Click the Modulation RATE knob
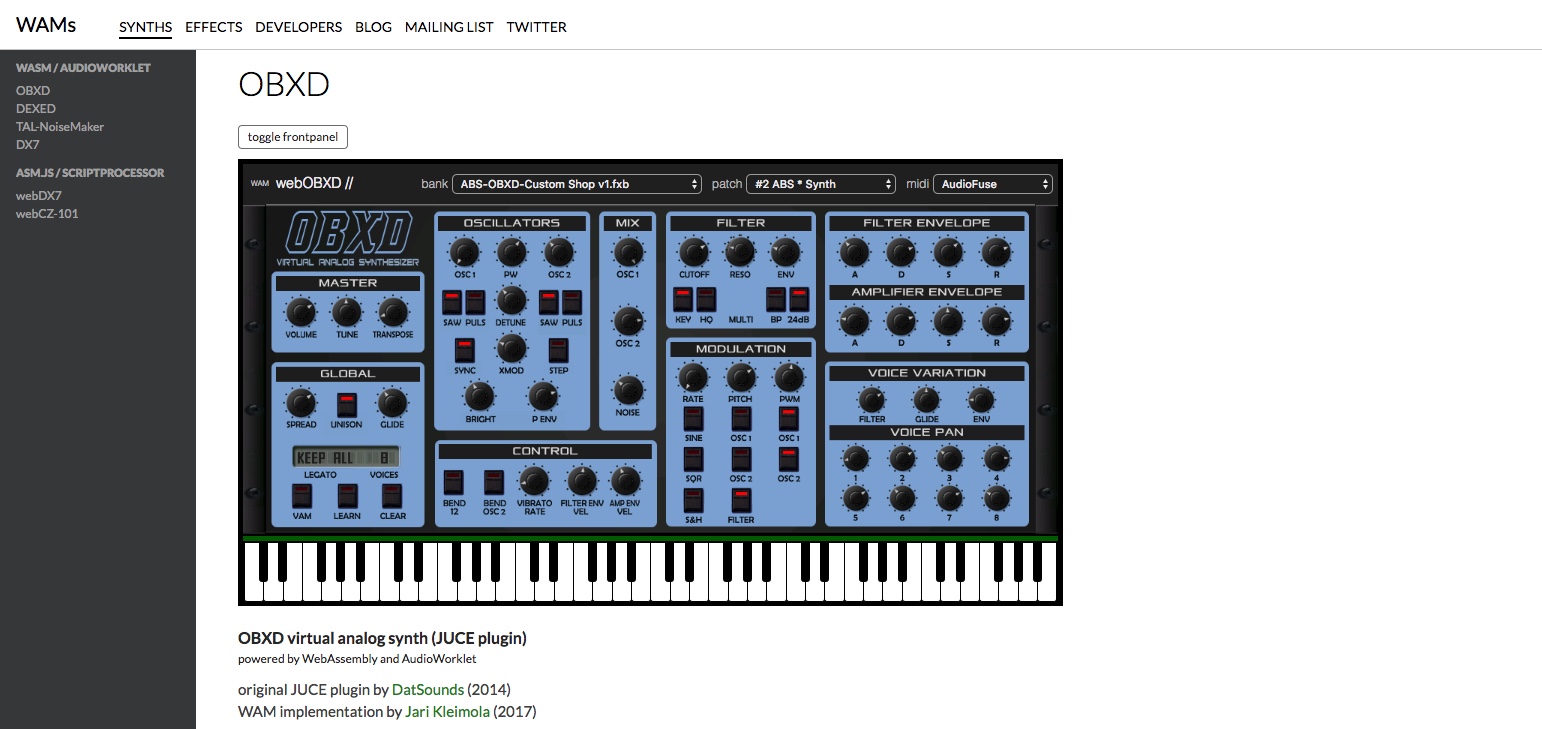The image size is (1542, 729). point(692,377)
